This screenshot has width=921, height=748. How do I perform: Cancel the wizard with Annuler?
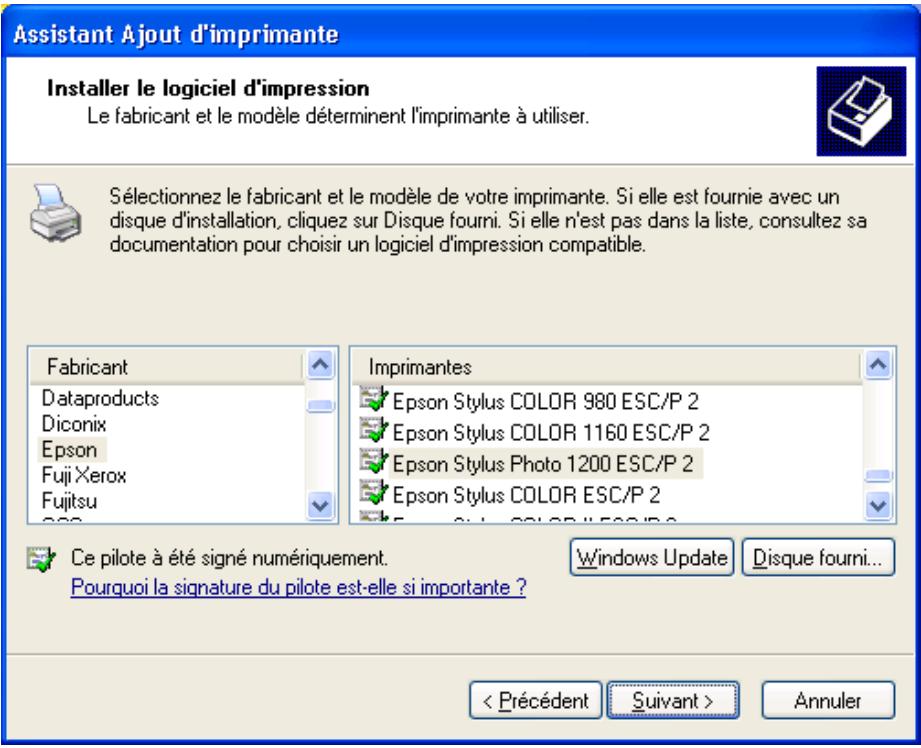828,700
